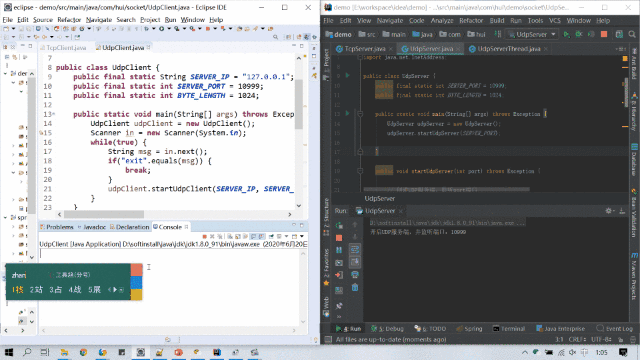Collapse main method fold marker at line 13

[x=360, y=114]
